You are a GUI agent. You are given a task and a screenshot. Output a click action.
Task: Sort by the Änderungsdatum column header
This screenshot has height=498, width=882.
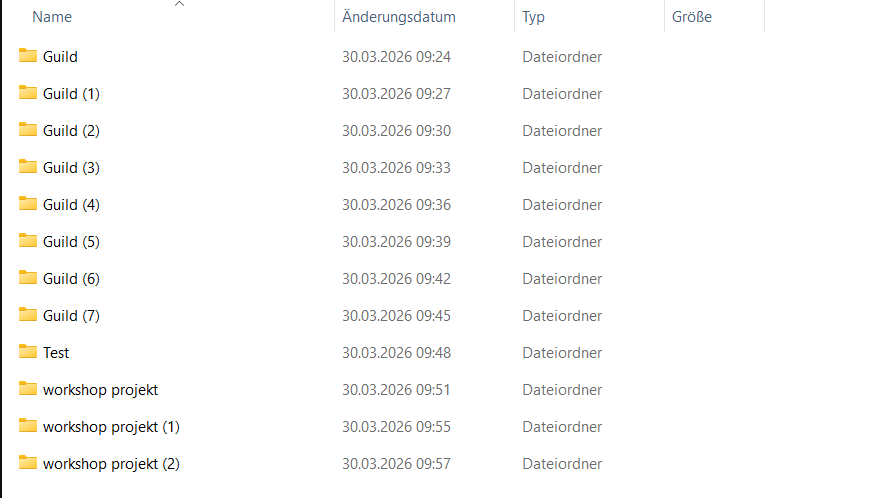[x=398, y=18]
